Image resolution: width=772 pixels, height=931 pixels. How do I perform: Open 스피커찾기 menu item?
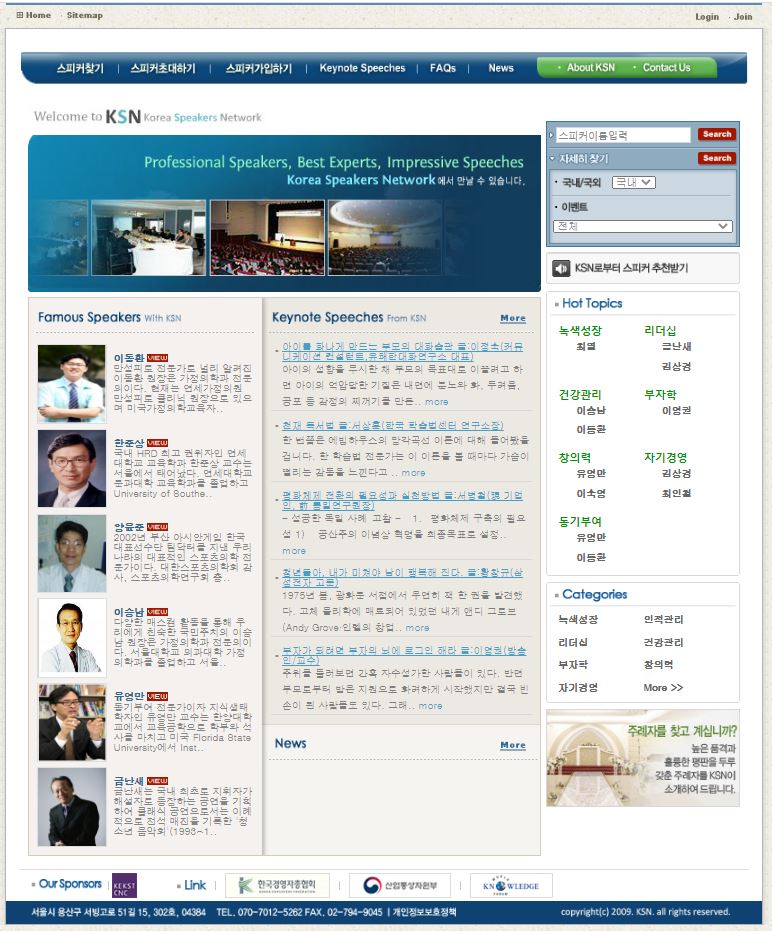[80, 68]
